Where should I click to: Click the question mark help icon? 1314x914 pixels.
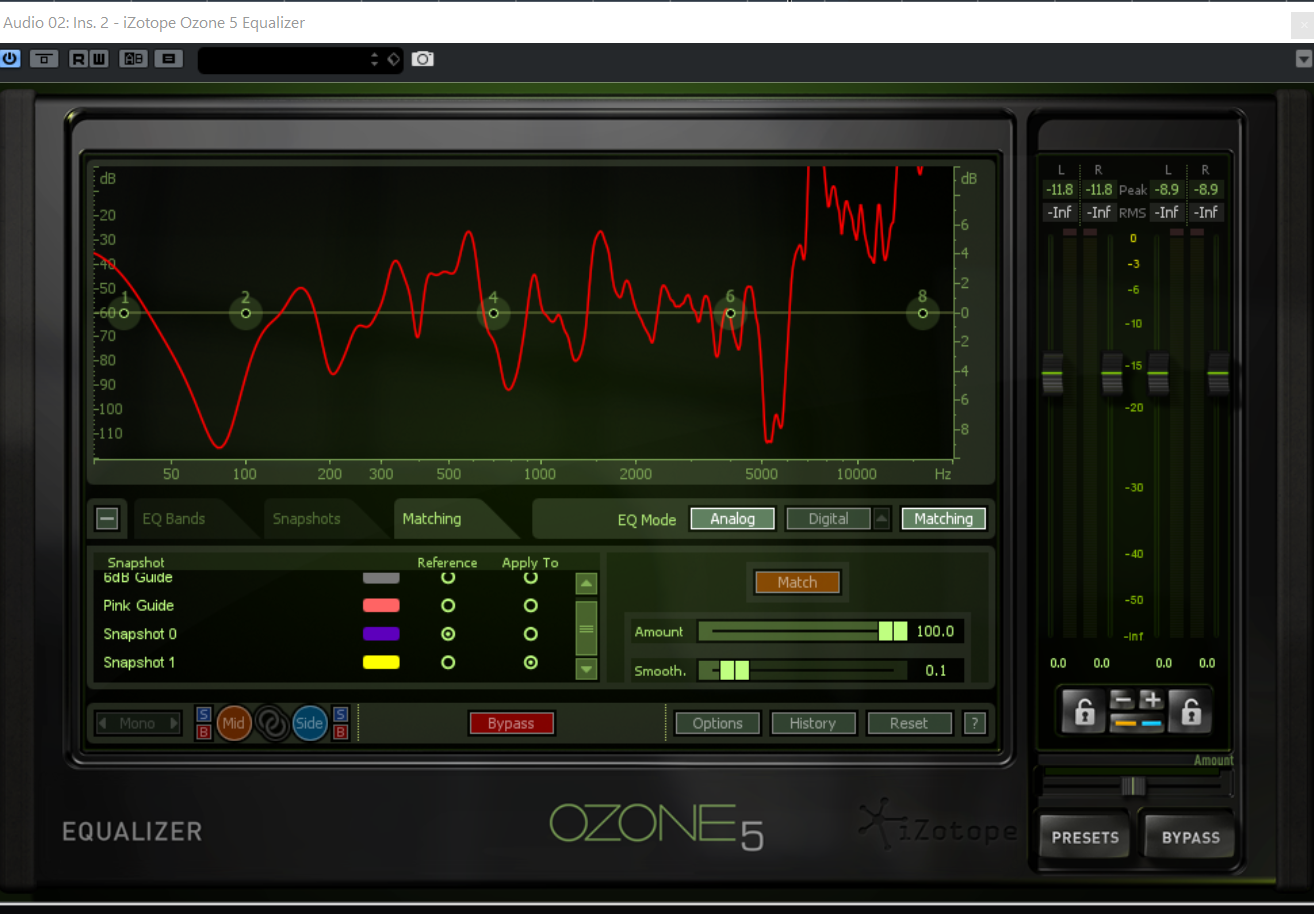974,723
